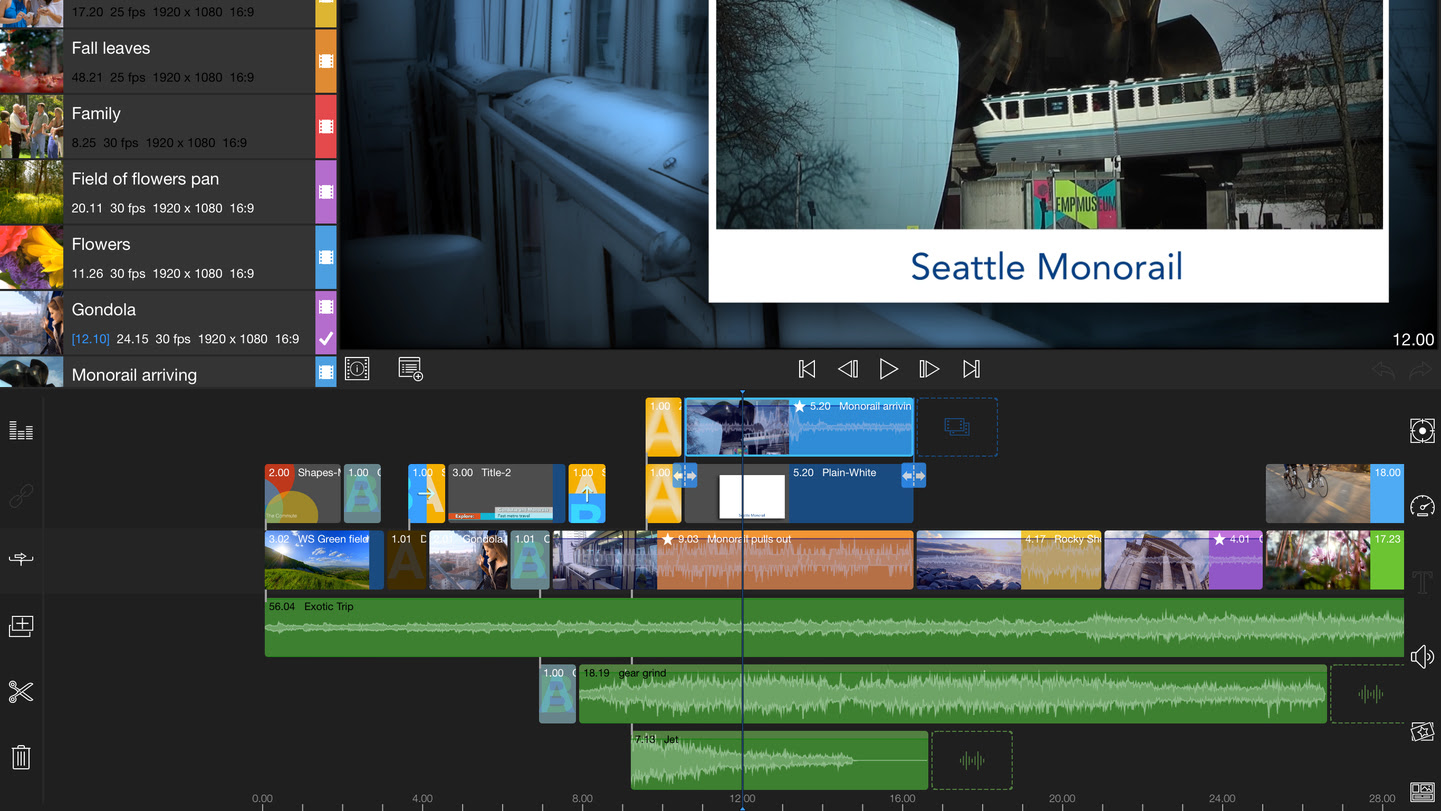Select the Title-2 clip on the timeline
This screenshot has width=1441, height=811.
pyautogui.click(x=506, y=493)
